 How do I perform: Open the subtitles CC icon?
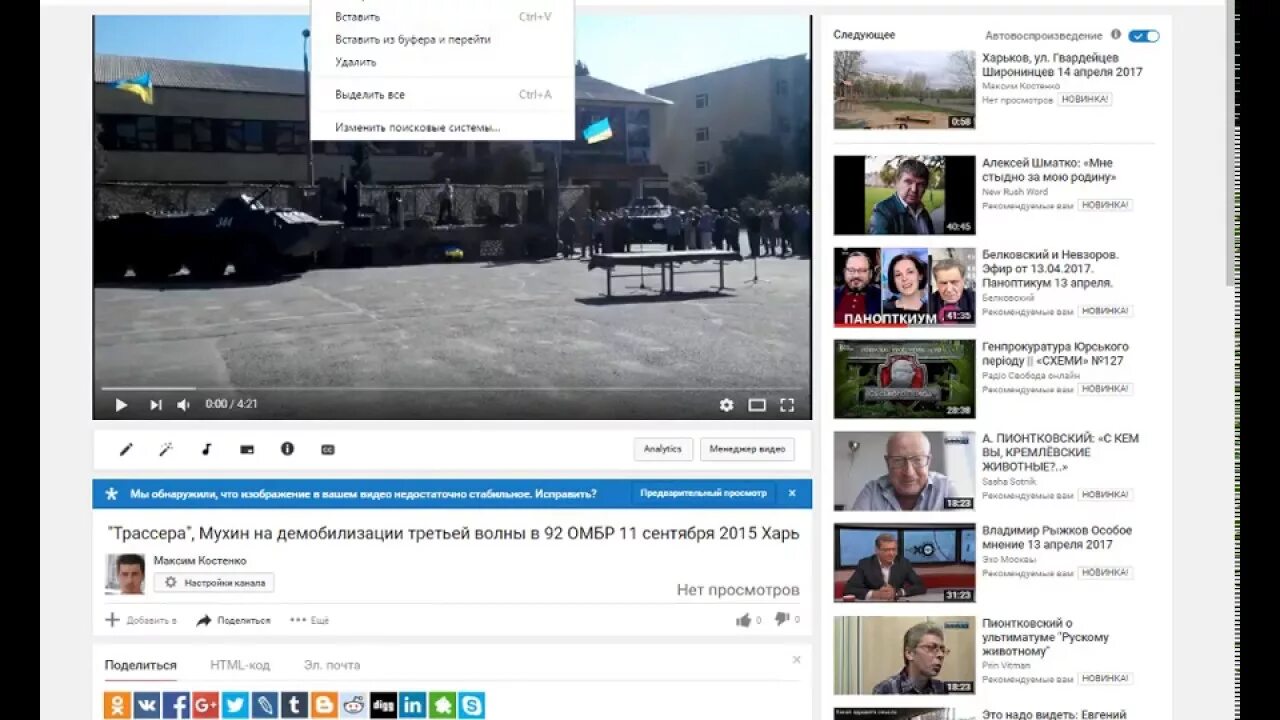327,449
